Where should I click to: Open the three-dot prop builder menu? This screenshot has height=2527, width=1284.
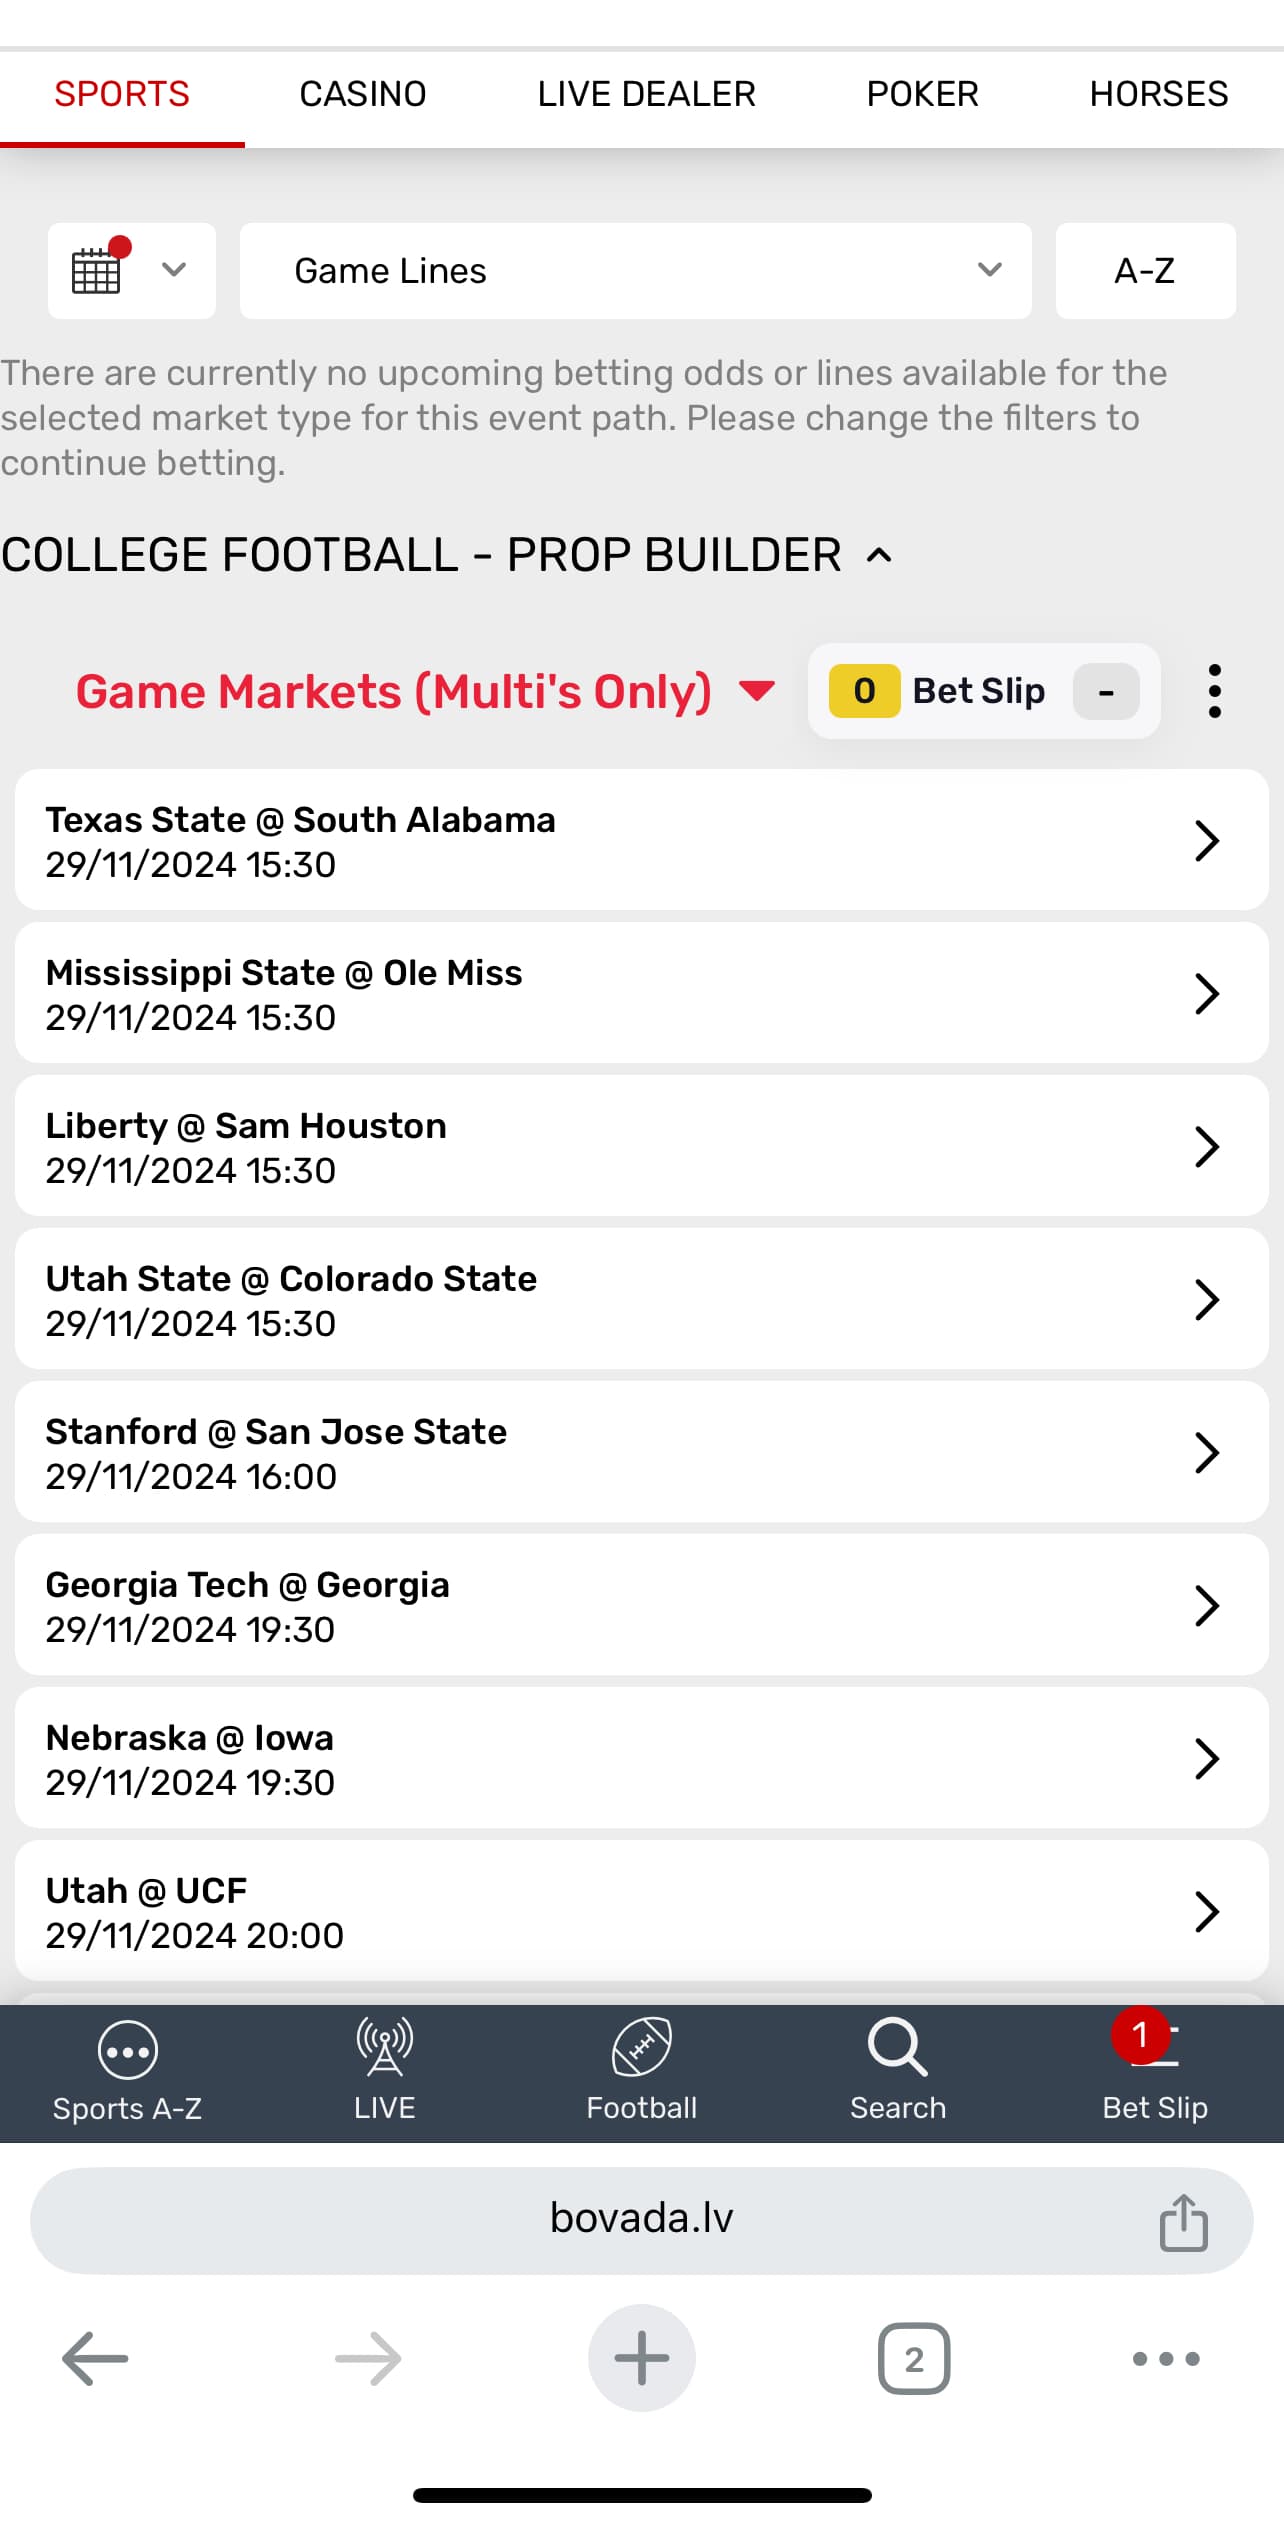pyautogui.click(x=1214, y=691)
